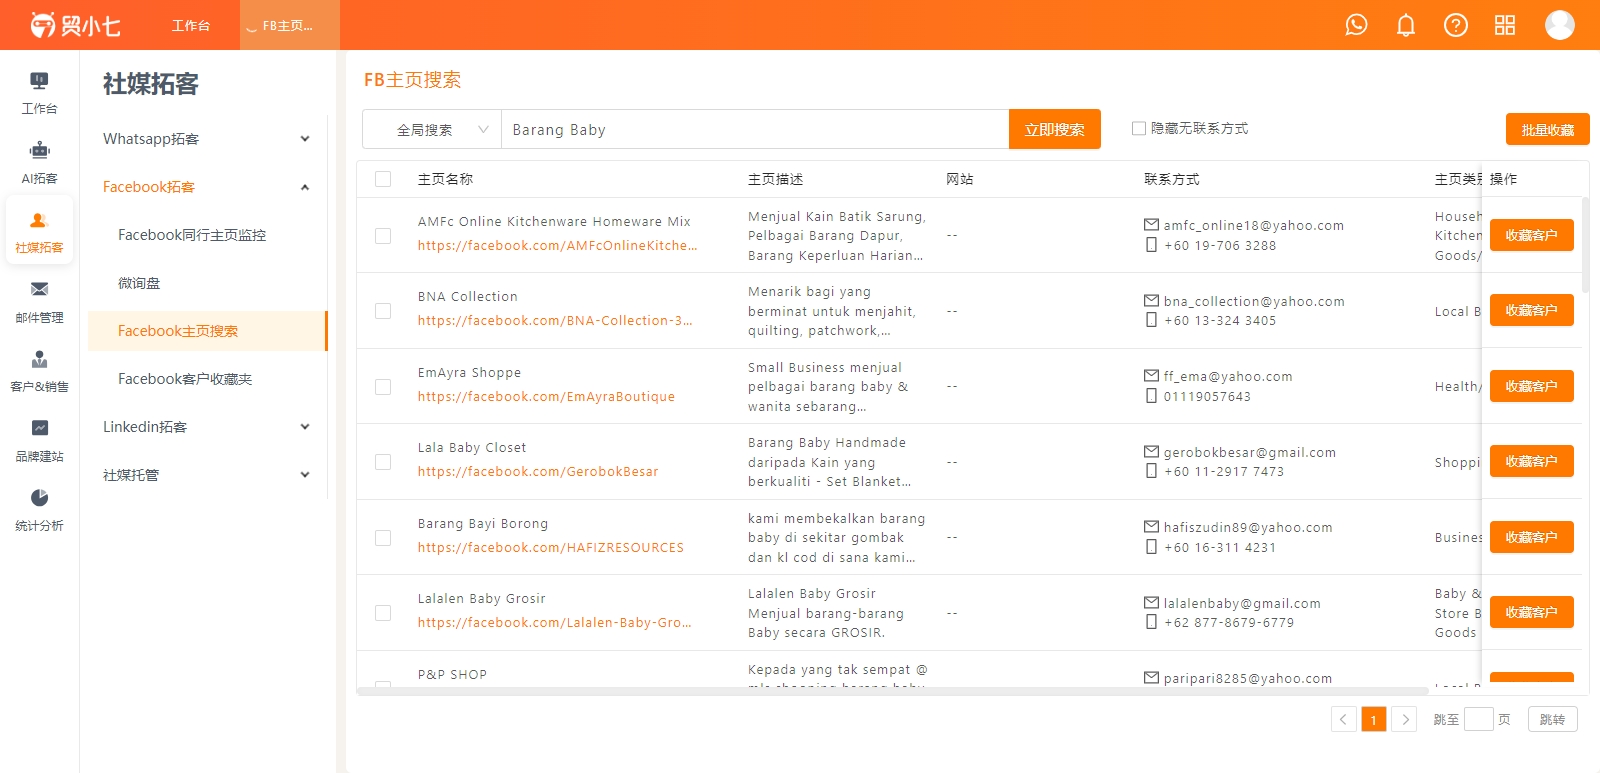
Task: Open the apps grid icon in header
Action: pyautogui.click(x=1505, y=25)
